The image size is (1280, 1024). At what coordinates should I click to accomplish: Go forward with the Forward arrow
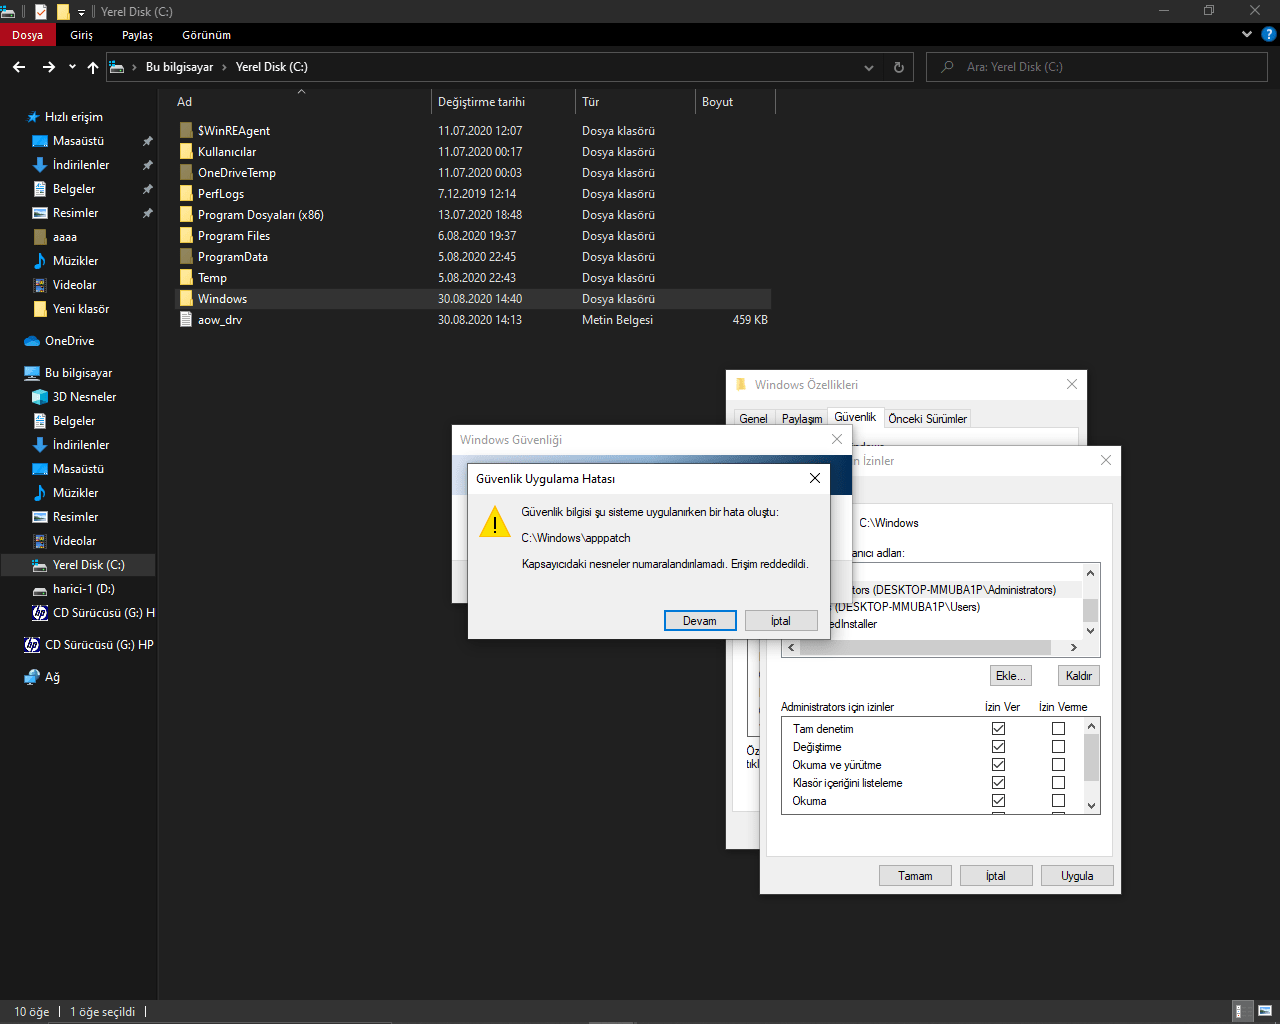pyautogui.click(x=48, y=67)
